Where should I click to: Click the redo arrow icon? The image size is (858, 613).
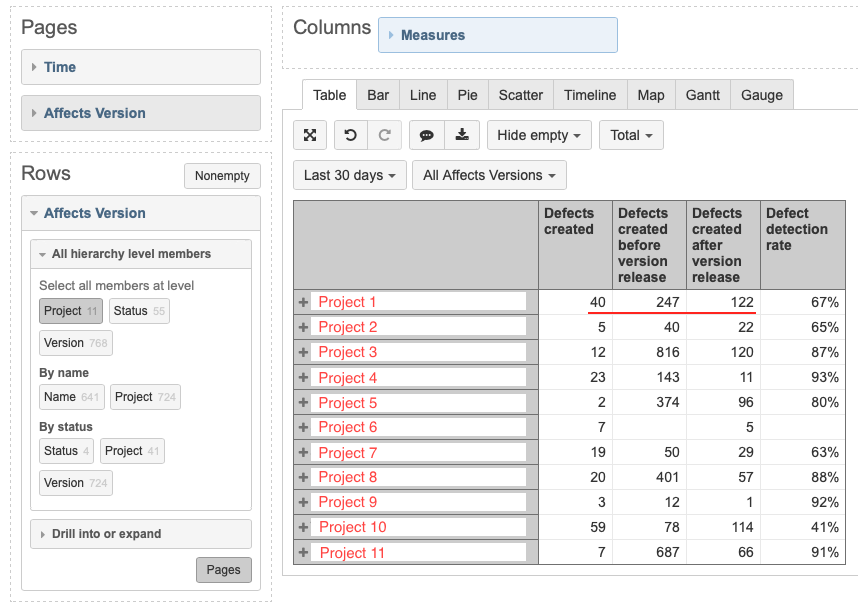pos(385,135)
